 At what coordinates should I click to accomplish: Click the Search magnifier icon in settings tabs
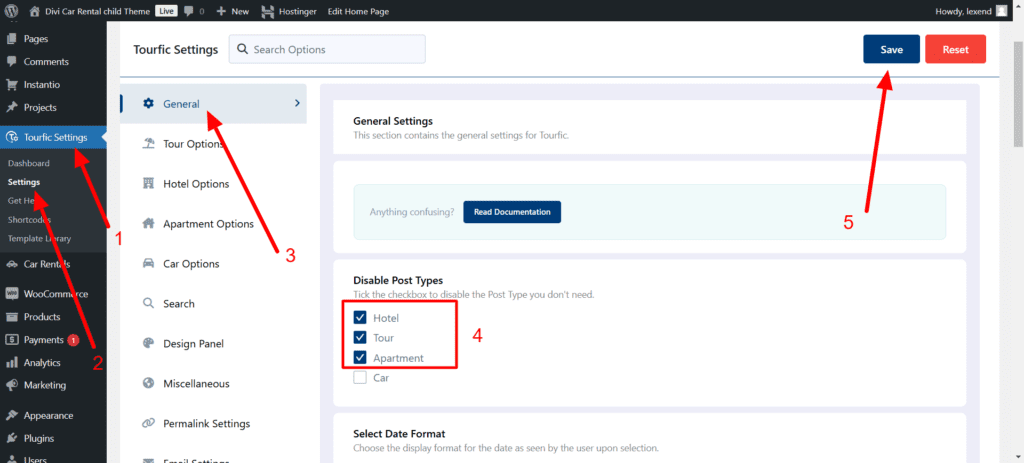148,303
